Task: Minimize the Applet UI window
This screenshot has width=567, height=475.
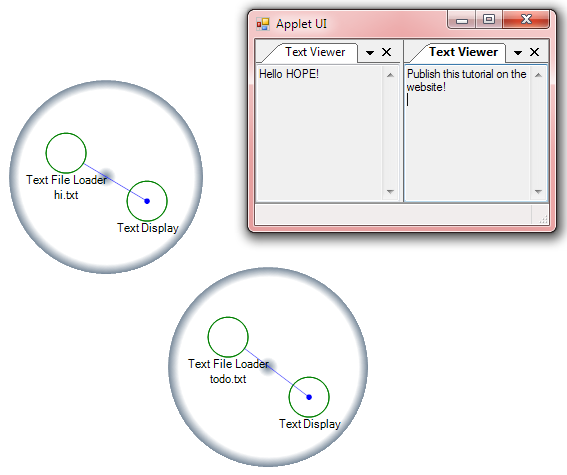Action: tap(462, 20)
